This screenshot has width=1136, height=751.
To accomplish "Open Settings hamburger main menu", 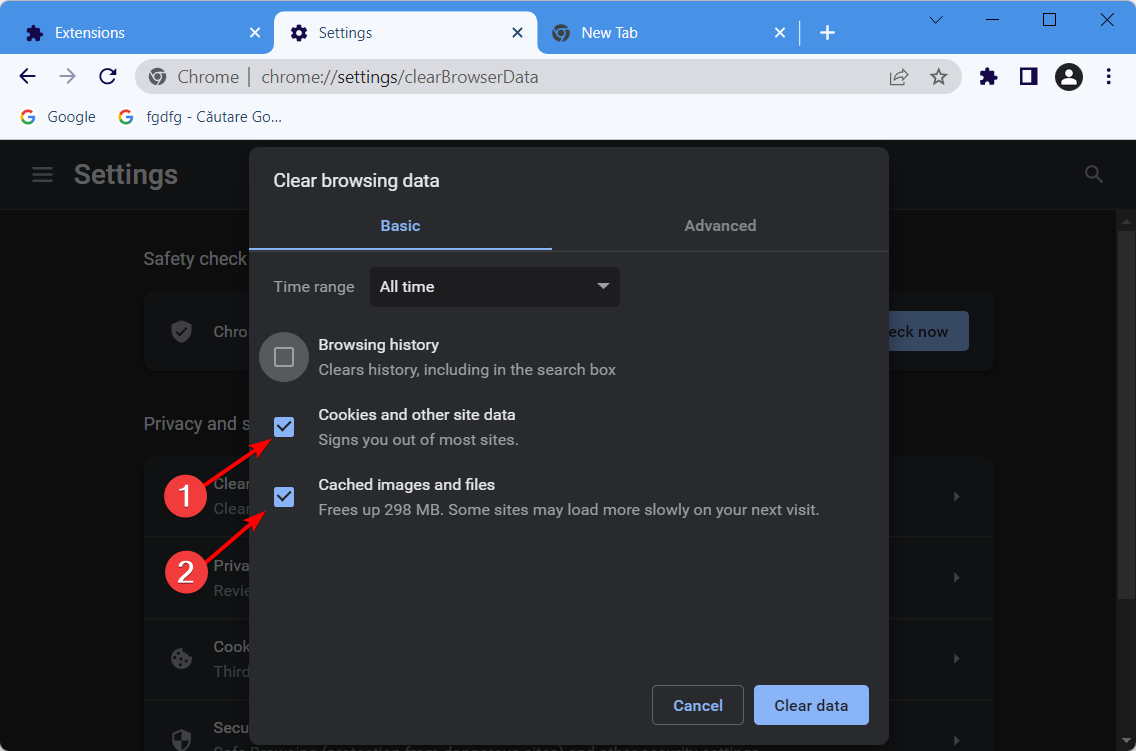I will [x=42, y=175].
